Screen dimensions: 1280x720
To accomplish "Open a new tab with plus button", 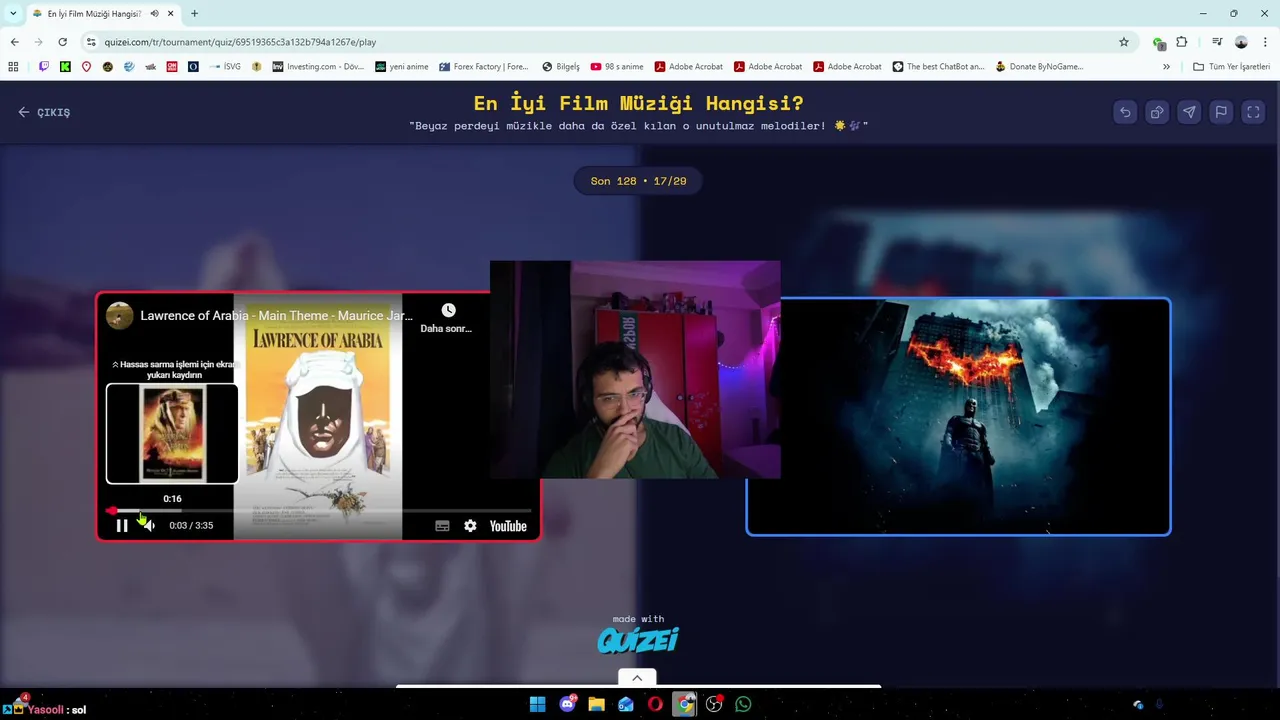I will point(194,14).
